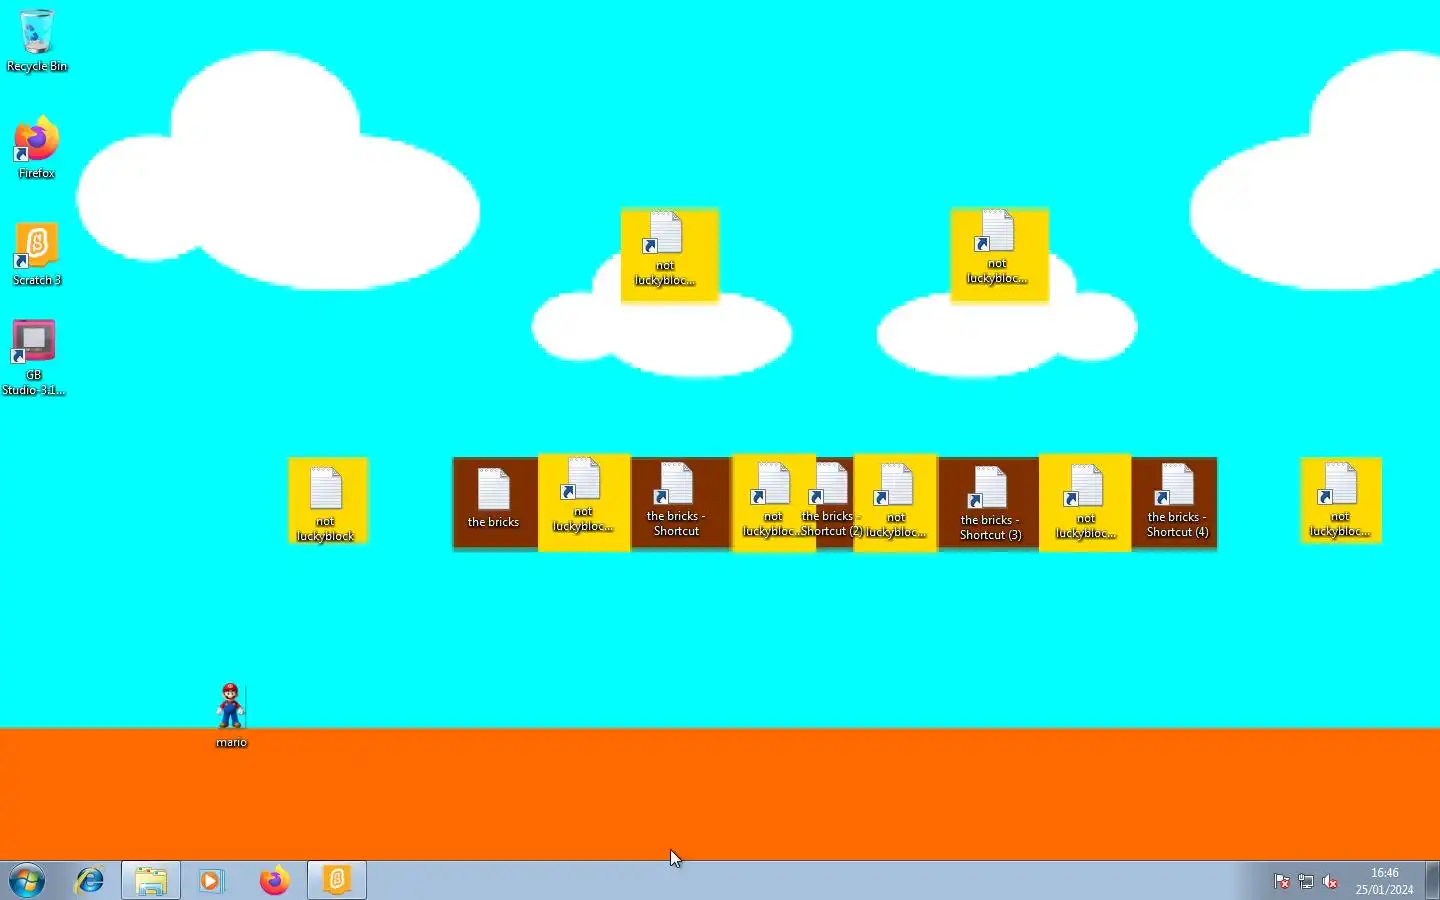Open Firefox from the taskbar
The width and height of the screenshot is (1440, 900).
pyautogui.click(x=274, y=880)
